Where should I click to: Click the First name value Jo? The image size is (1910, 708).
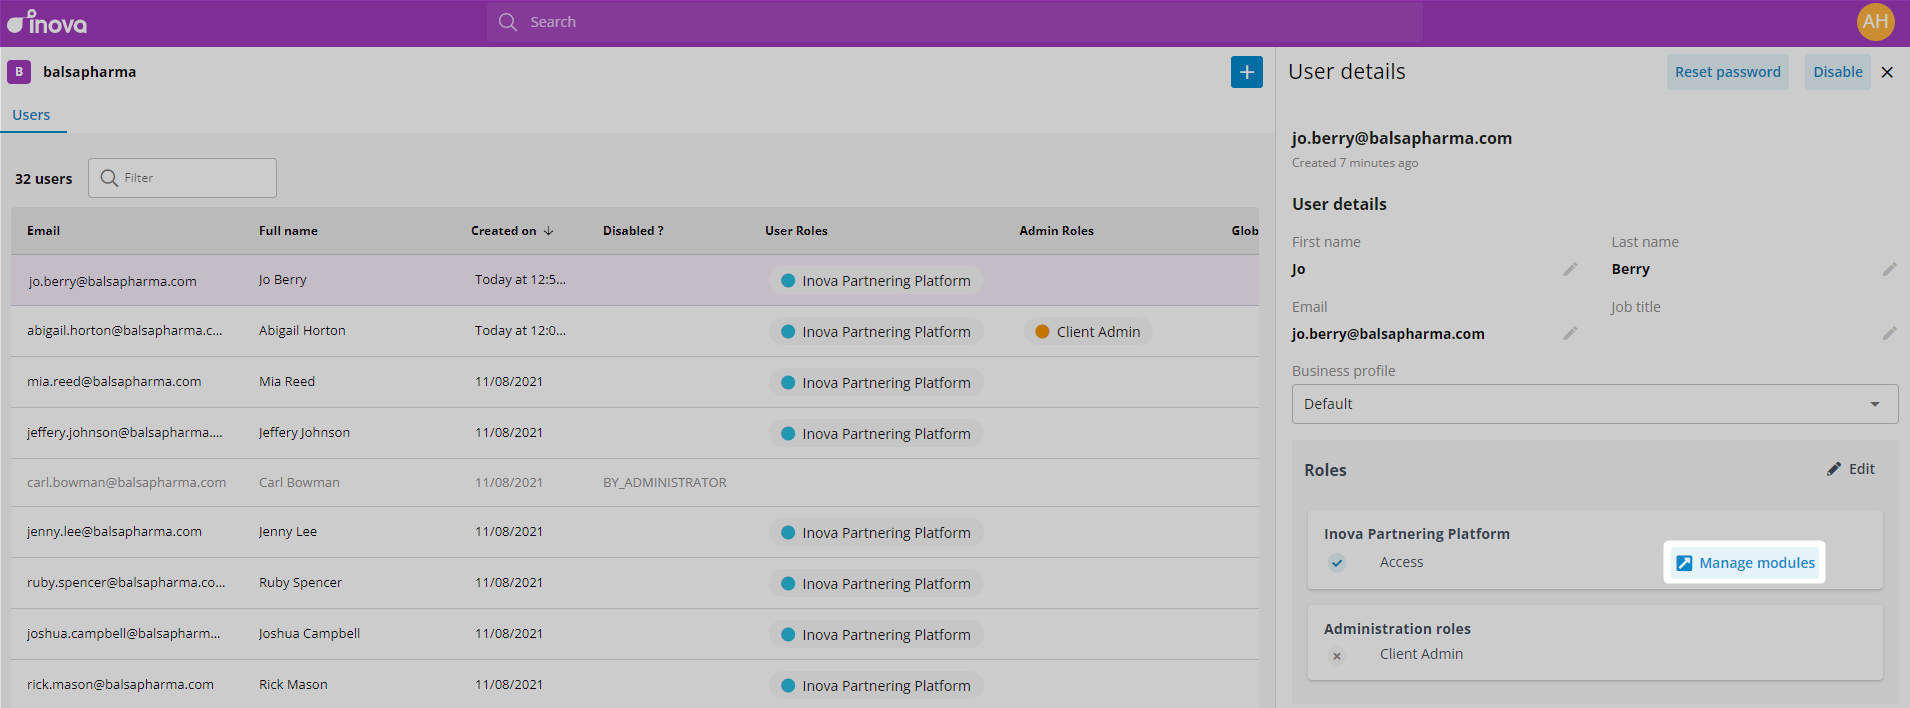(1299, 269)
